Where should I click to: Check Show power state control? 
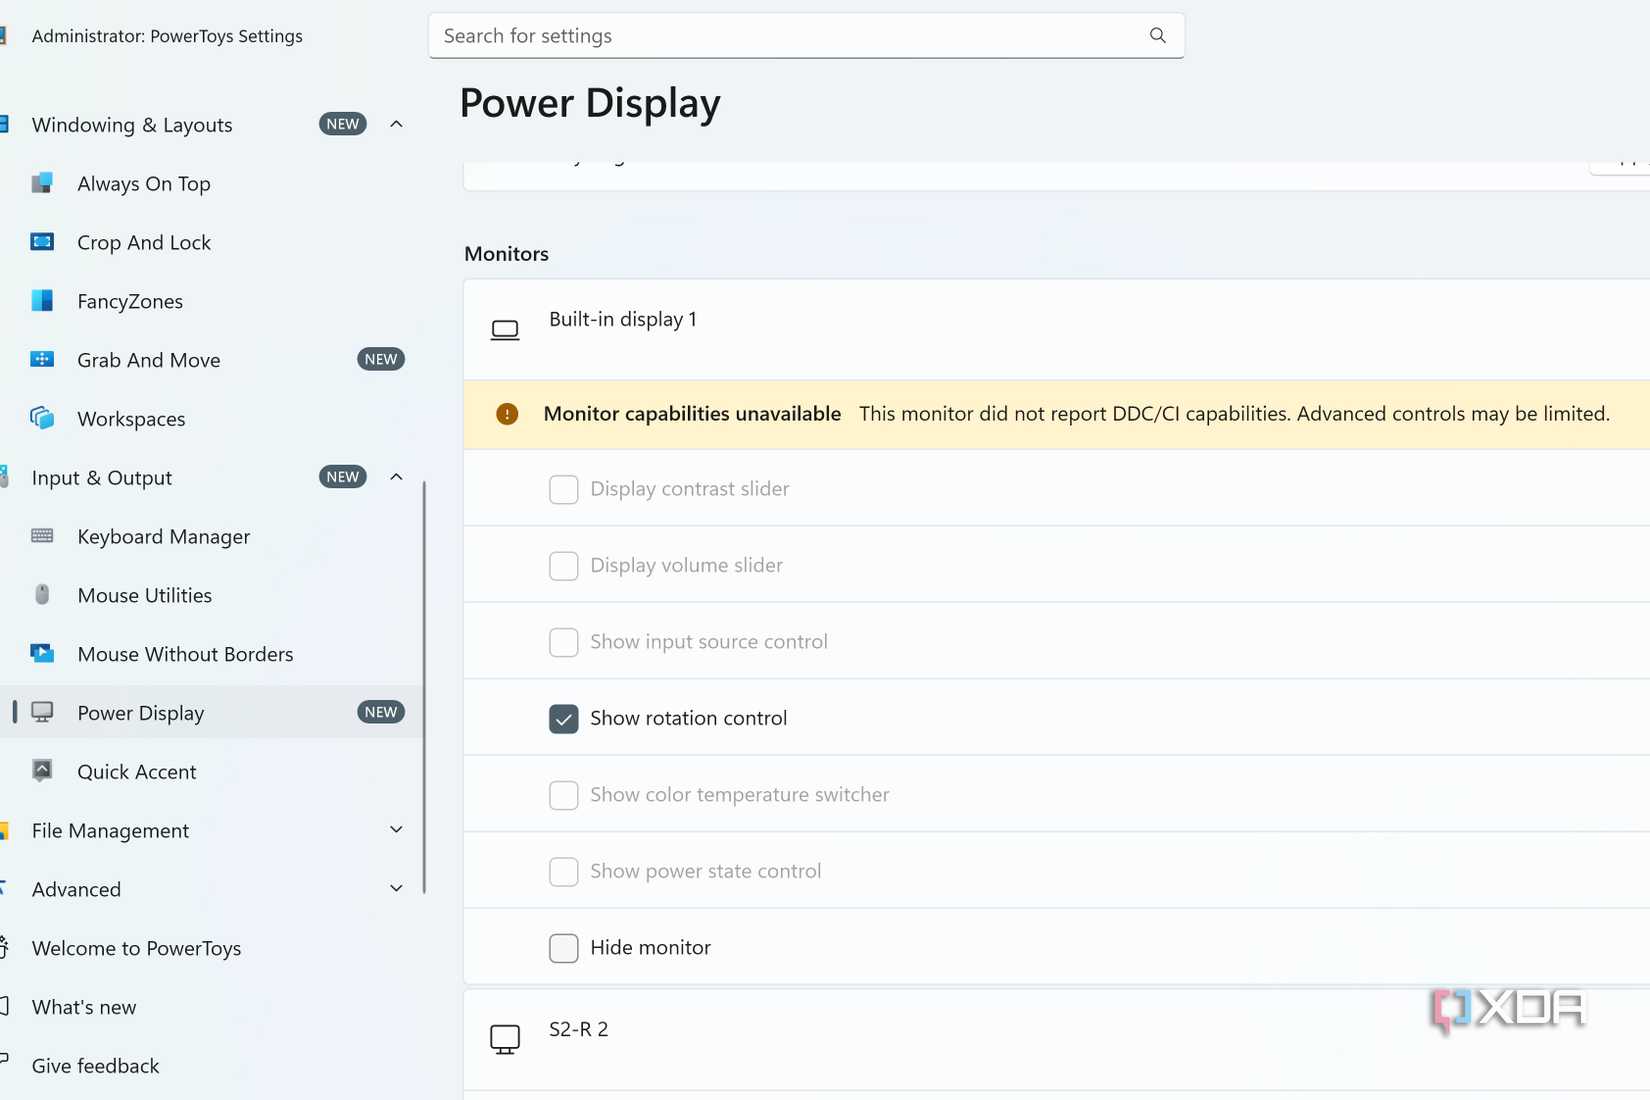tap(564, 872)
